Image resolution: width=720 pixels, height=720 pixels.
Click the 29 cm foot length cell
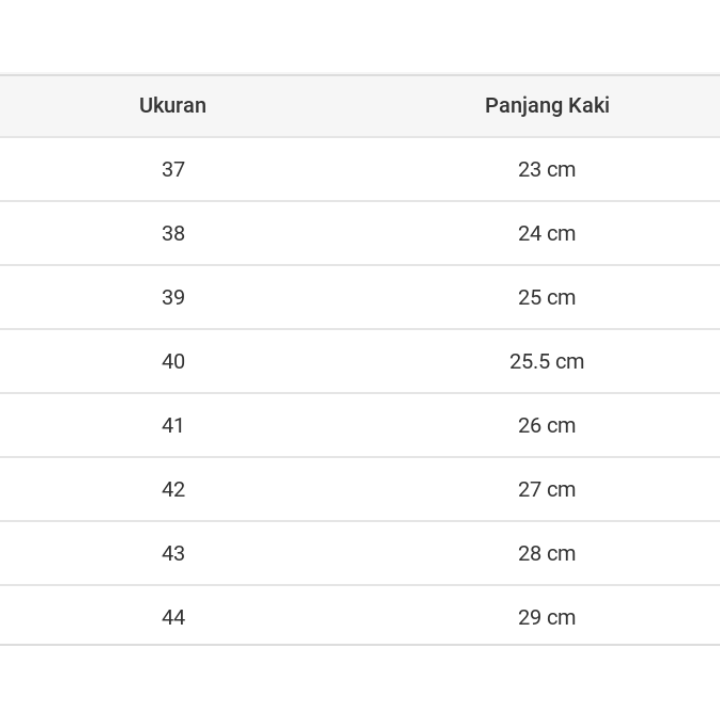tap(547, 617)
